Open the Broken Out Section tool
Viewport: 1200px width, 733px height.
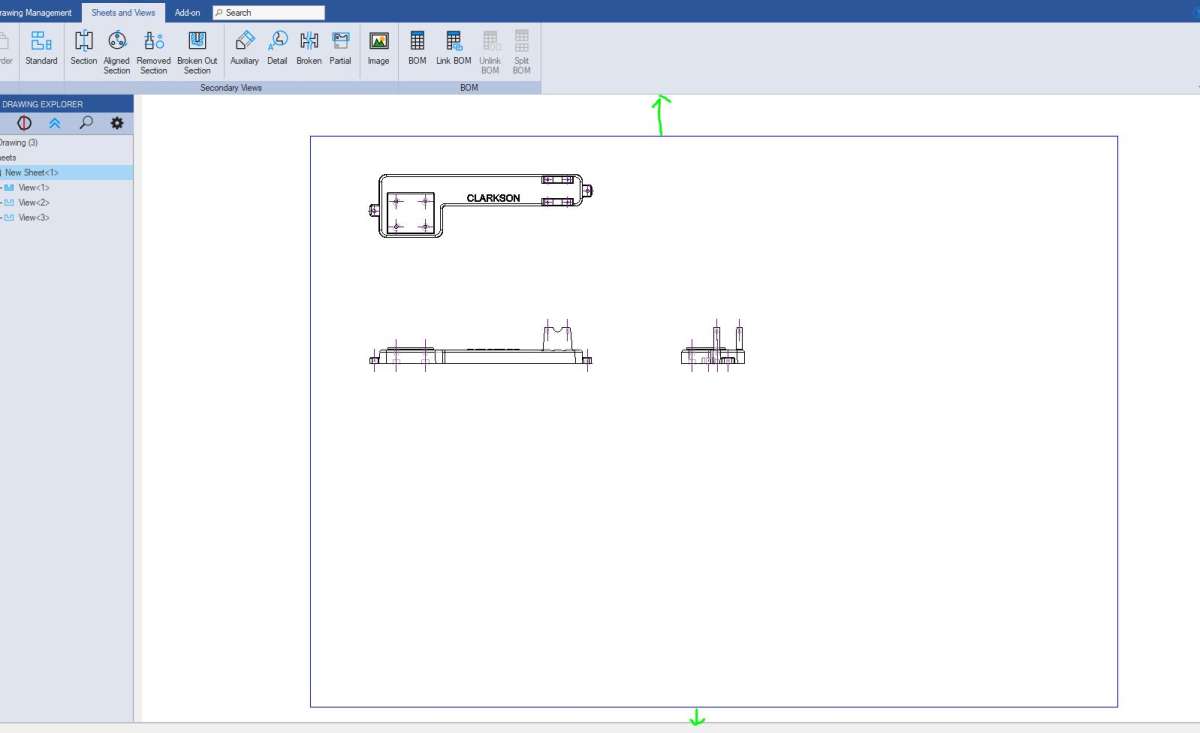tap(197, 52)
